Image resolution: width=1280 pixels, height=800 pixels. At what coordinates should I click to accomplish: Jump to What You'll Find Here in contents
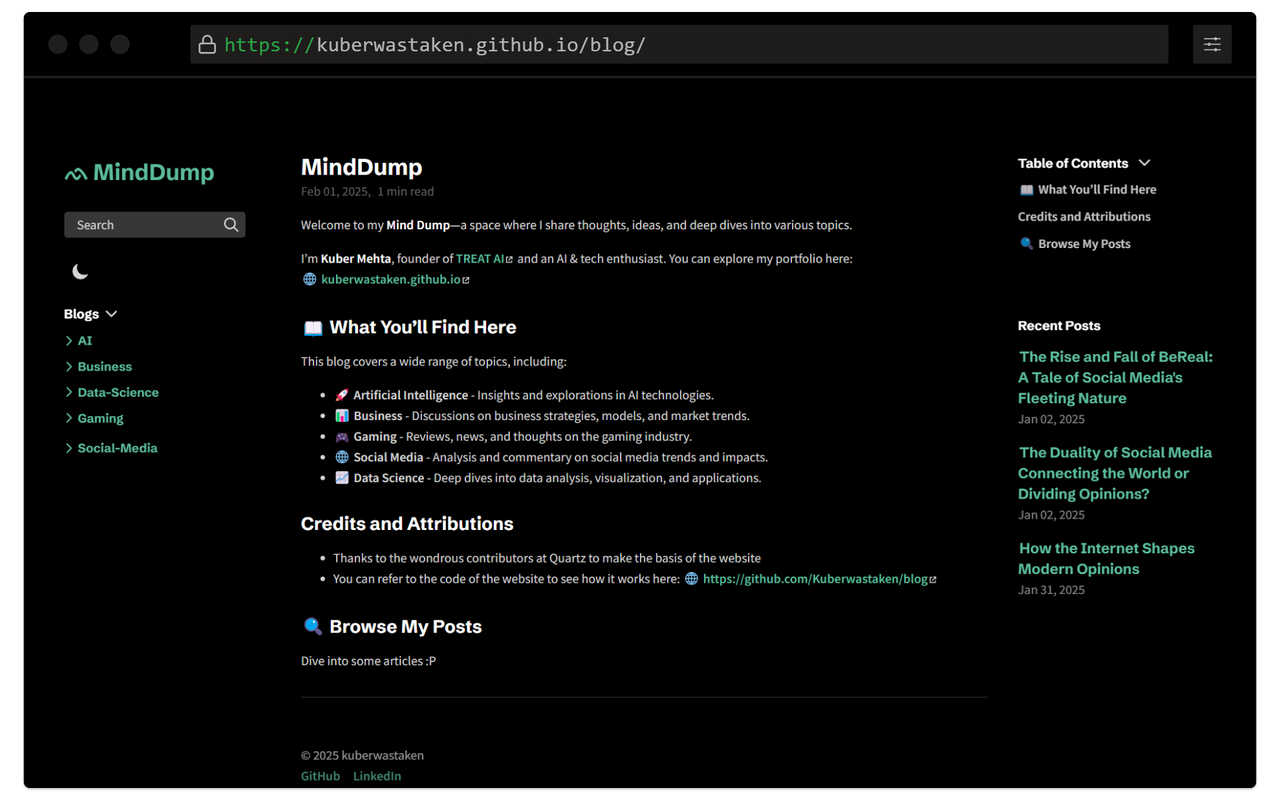[1087, 190]
